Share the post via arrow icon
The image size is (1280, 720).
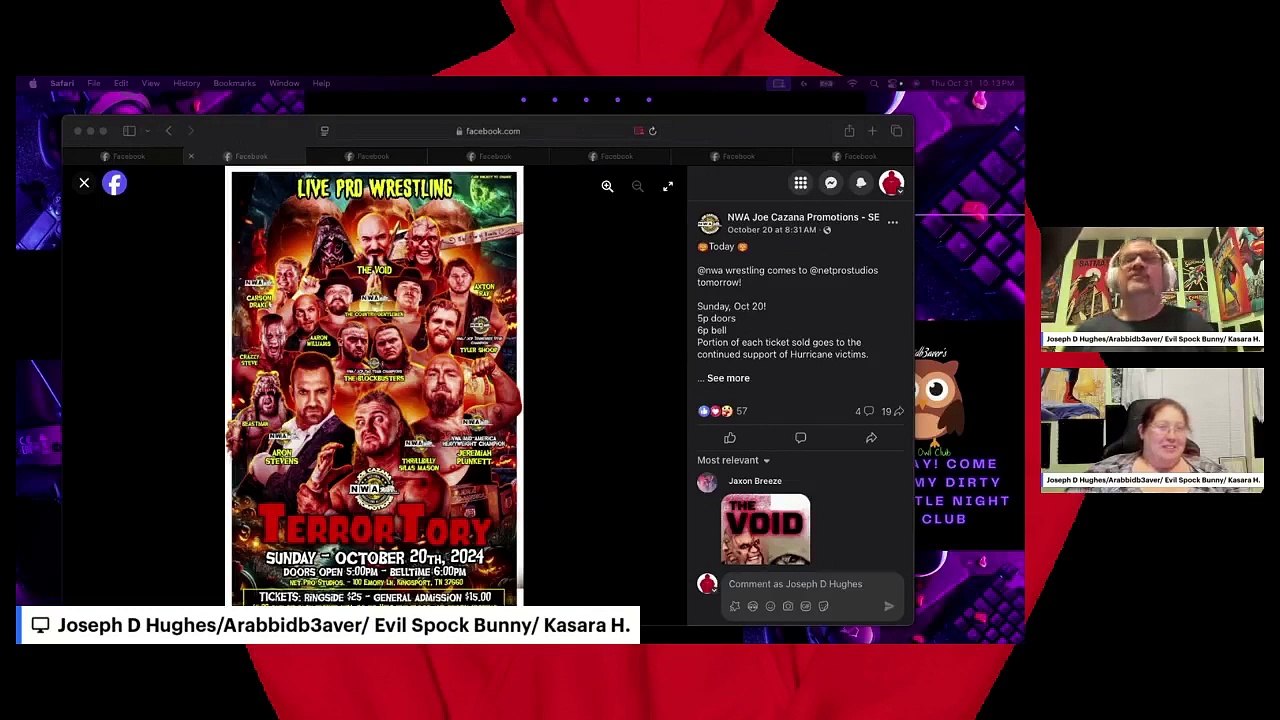pyautogui.click(x=871, y=438)
